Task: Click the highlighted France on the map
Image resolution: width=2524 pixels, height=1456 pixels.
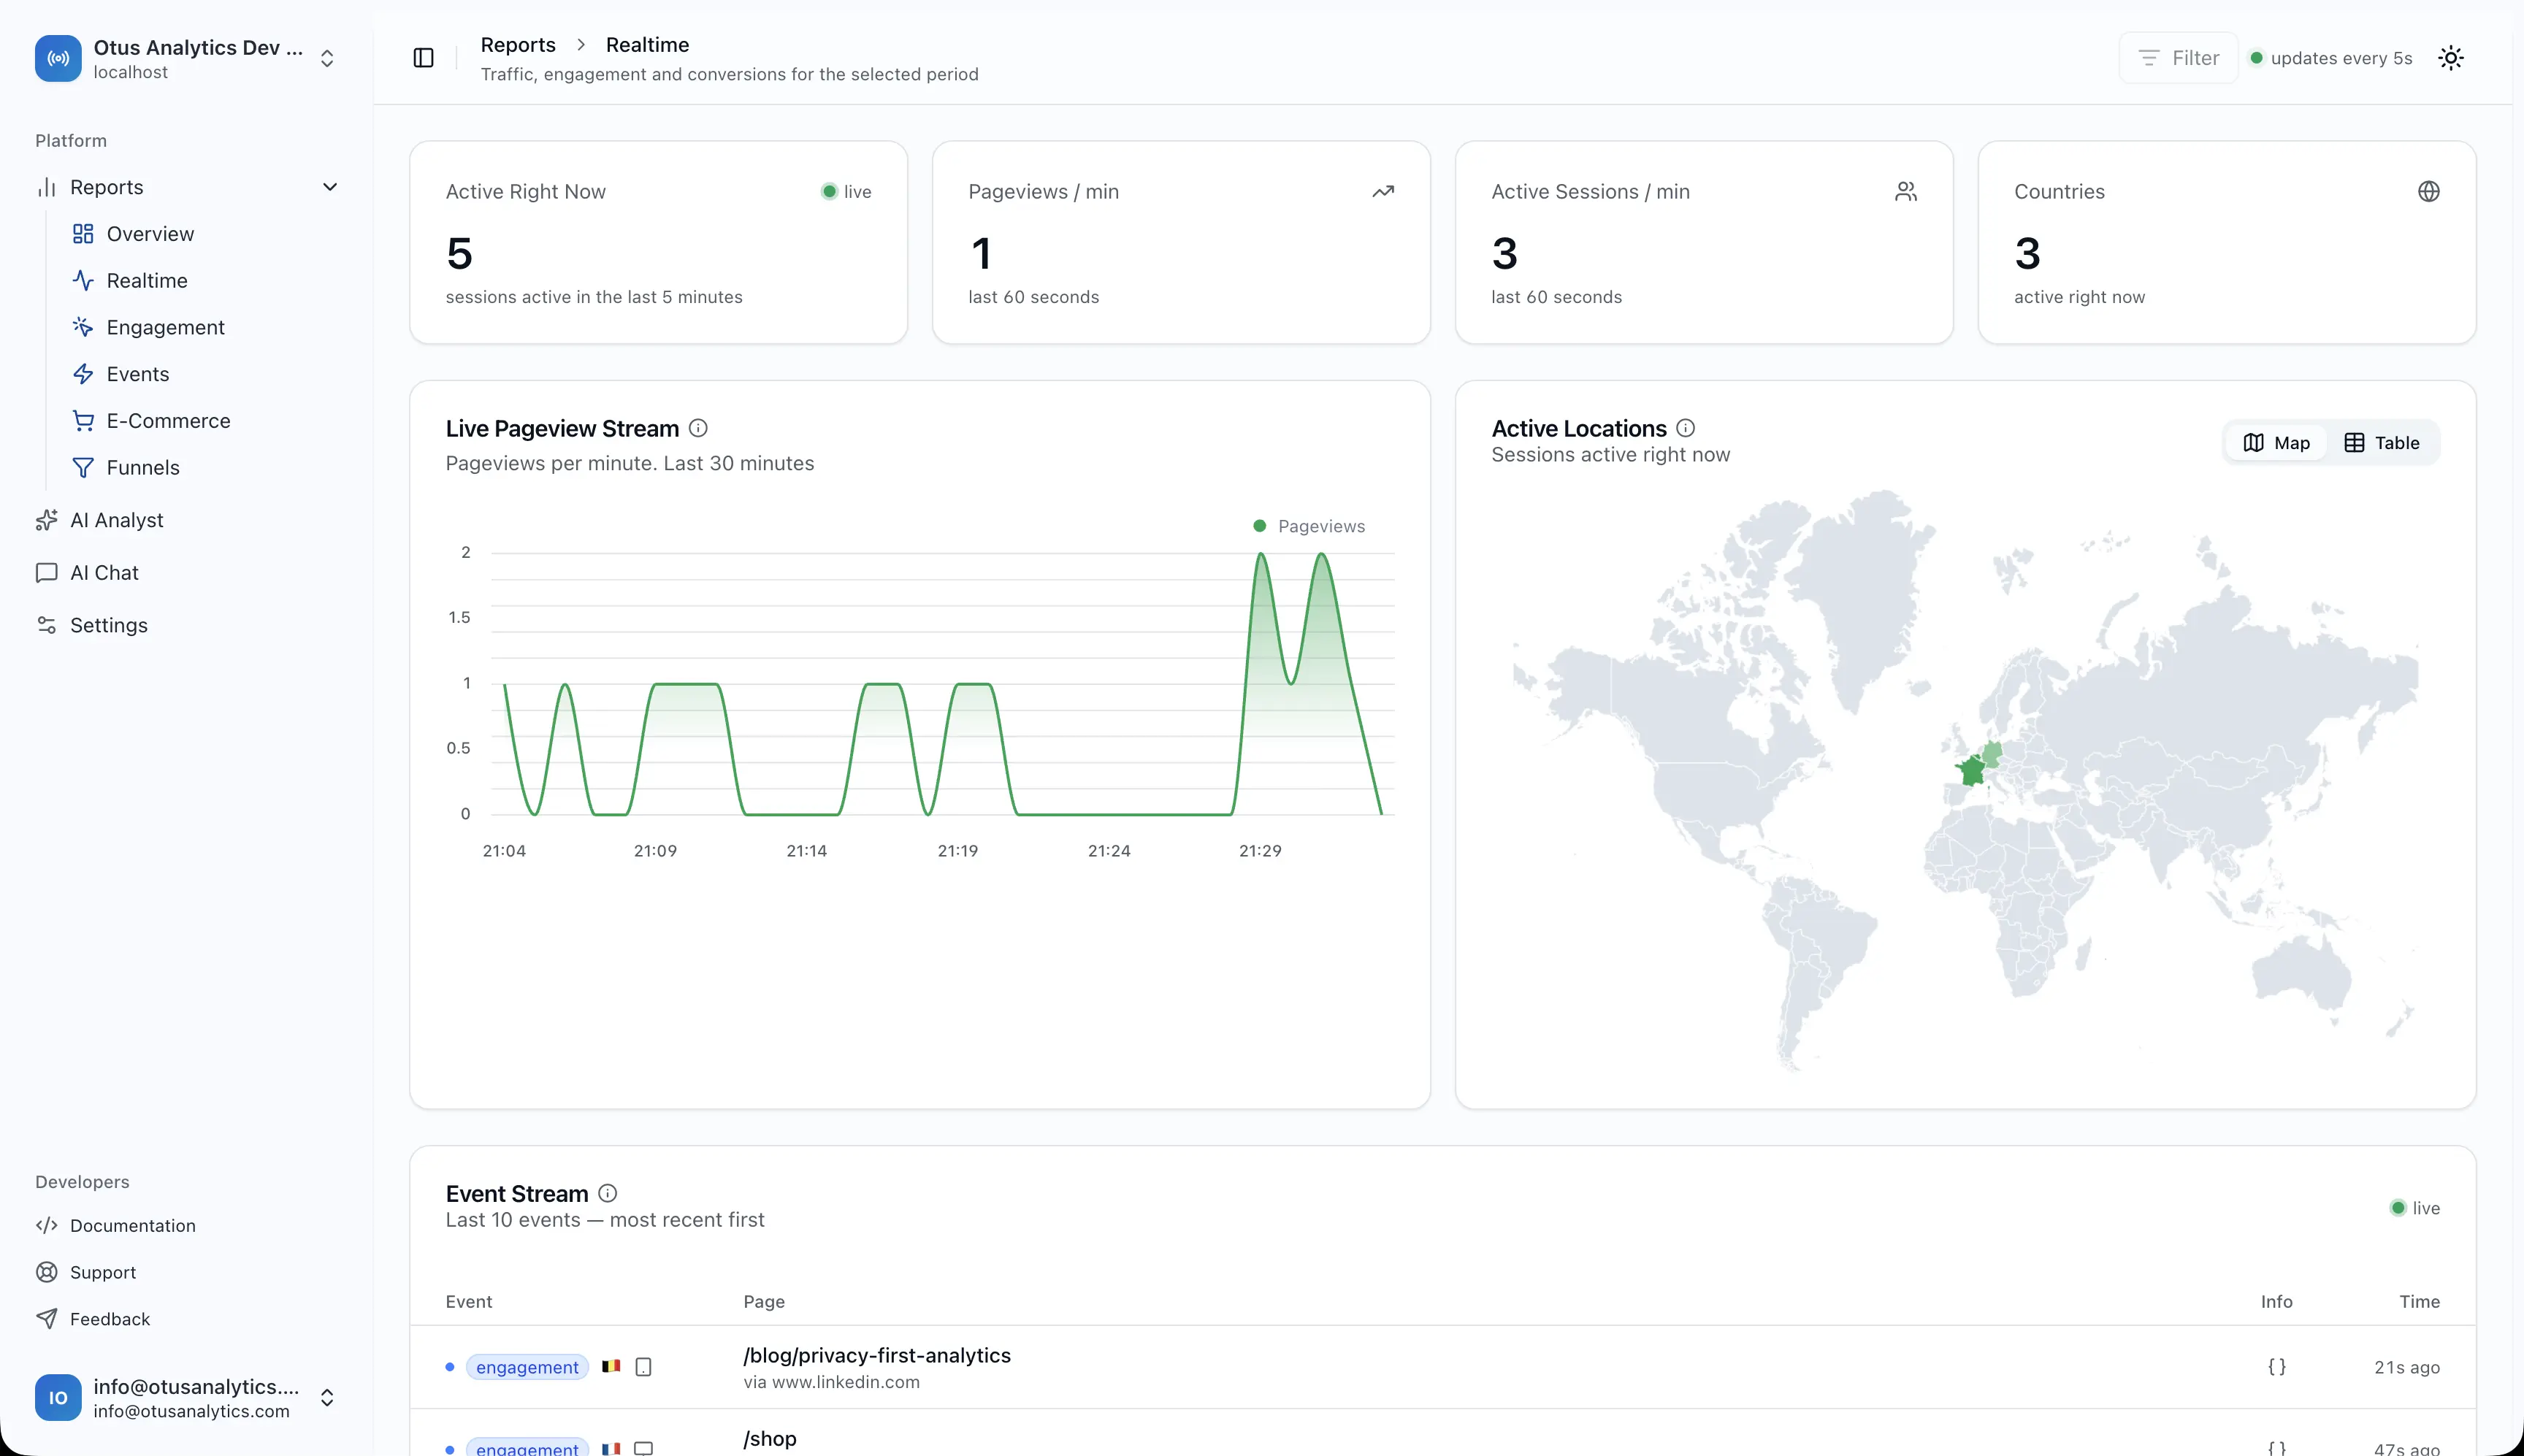Action: [x=1971, y=770]
